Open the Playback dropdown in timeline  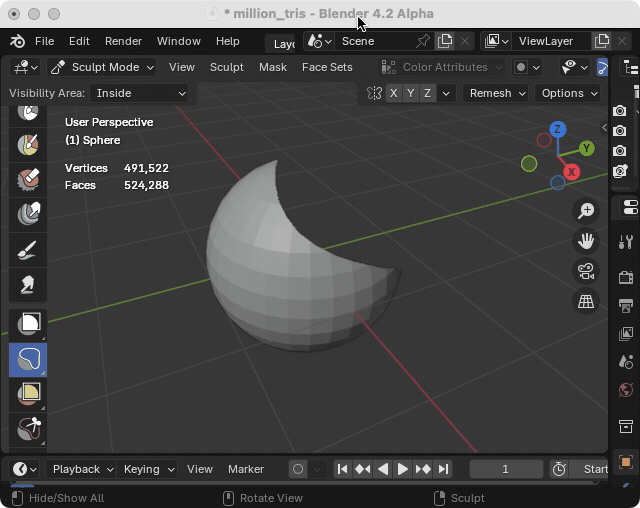click(x=81, y=469)
